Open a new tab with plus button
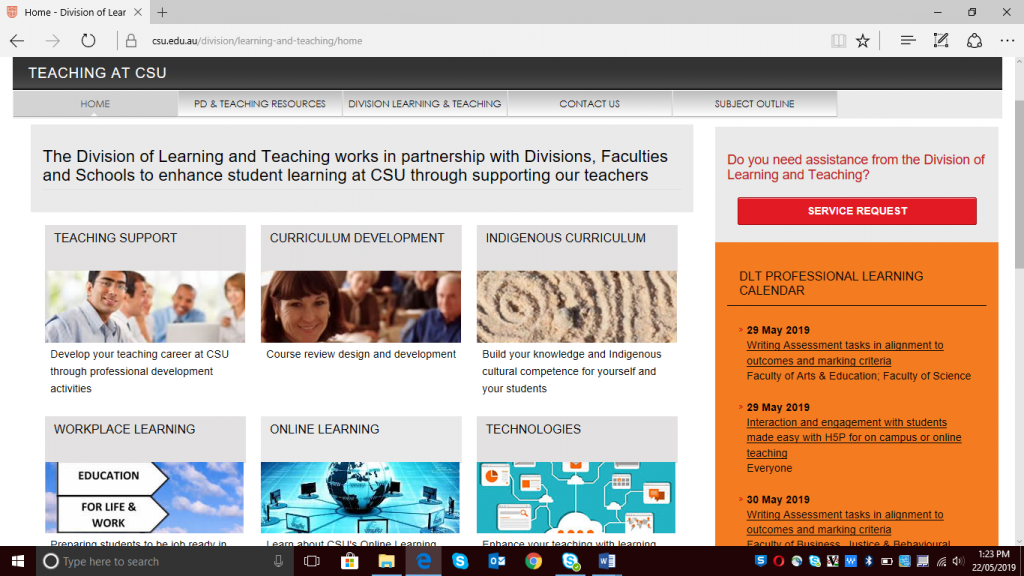Screen dimensions: 1024x576 click(162, 12)
